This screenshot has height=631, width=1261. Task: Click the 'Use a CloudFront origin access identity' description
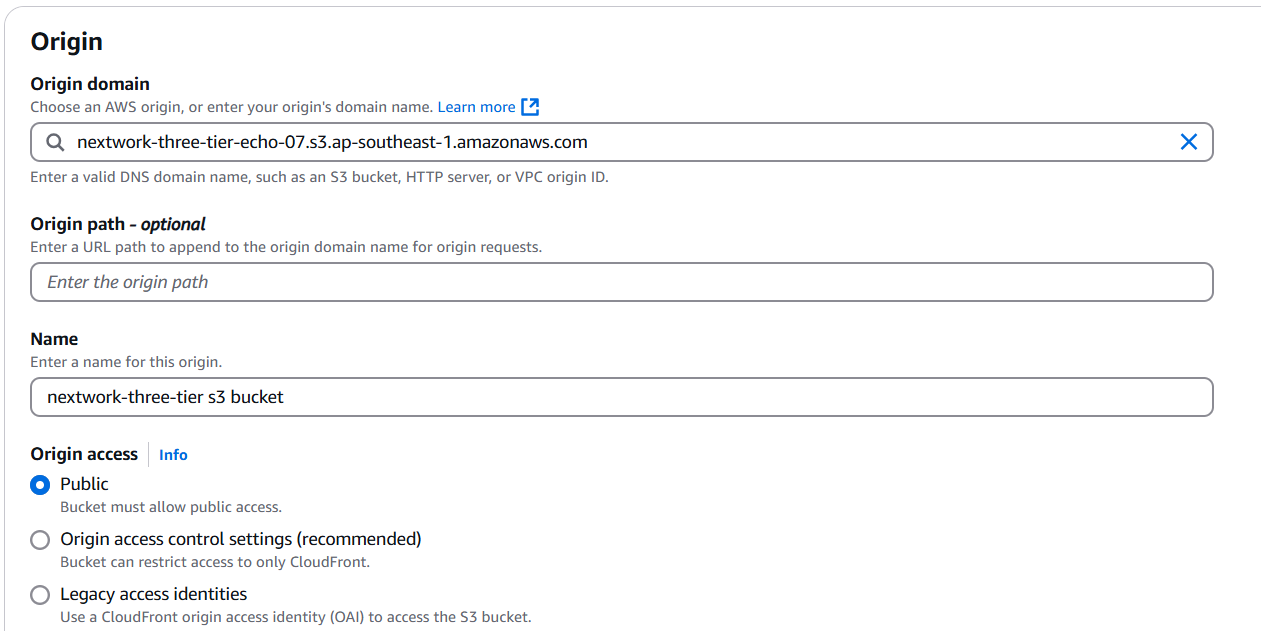pyautogui.click(x=295, y=617)
